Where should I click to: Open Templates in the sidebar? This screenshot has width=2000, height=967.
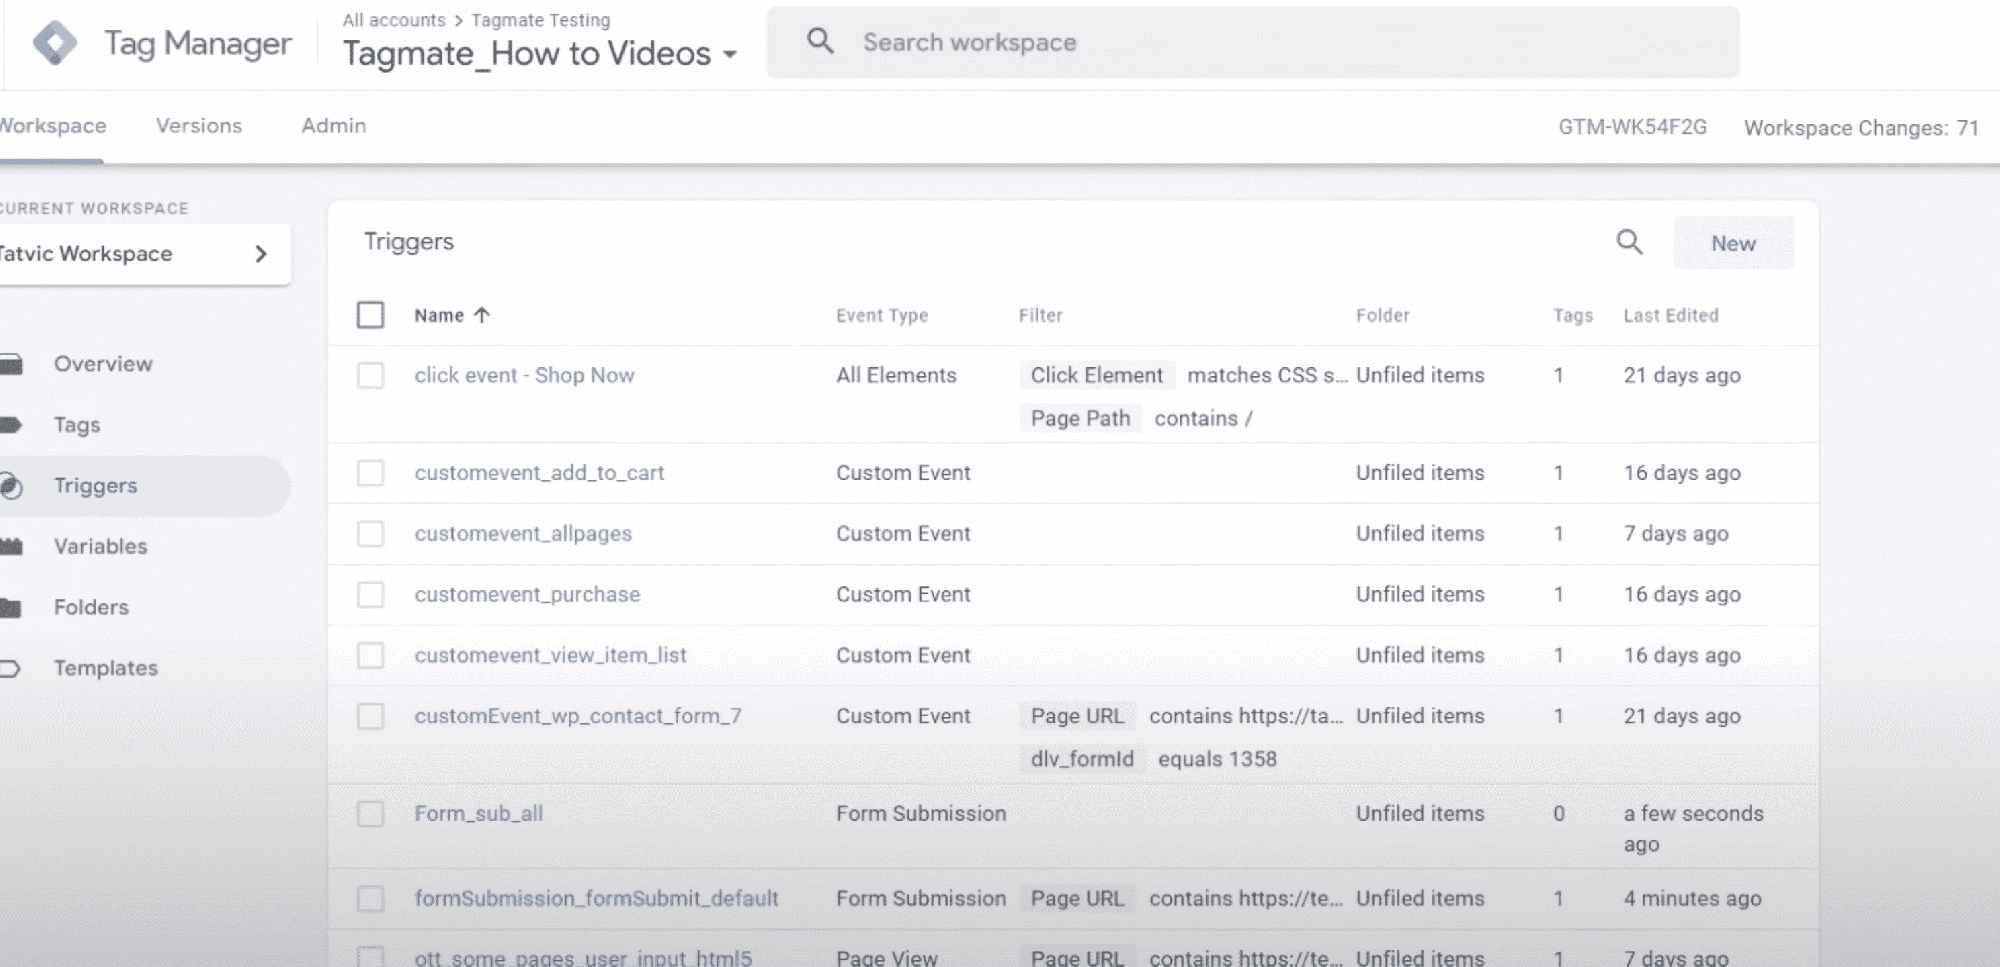coord(106,668)
